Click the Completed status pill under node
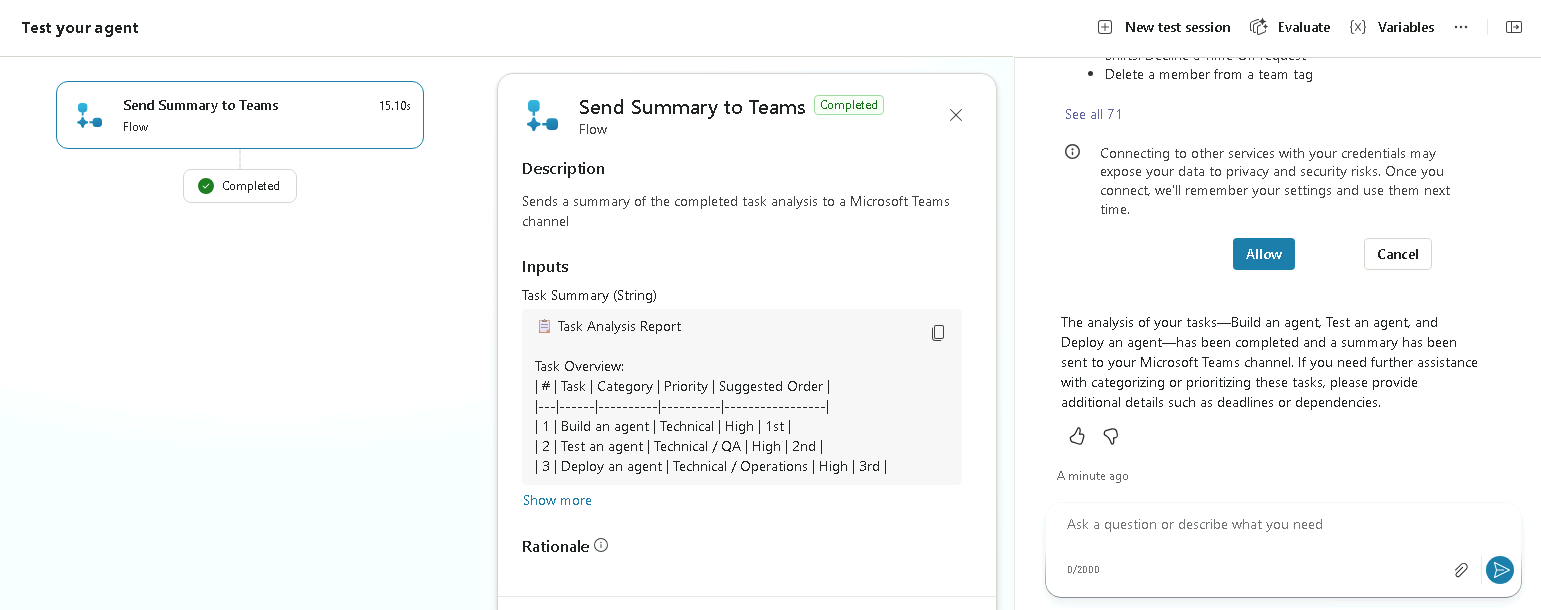 point(240,186)
